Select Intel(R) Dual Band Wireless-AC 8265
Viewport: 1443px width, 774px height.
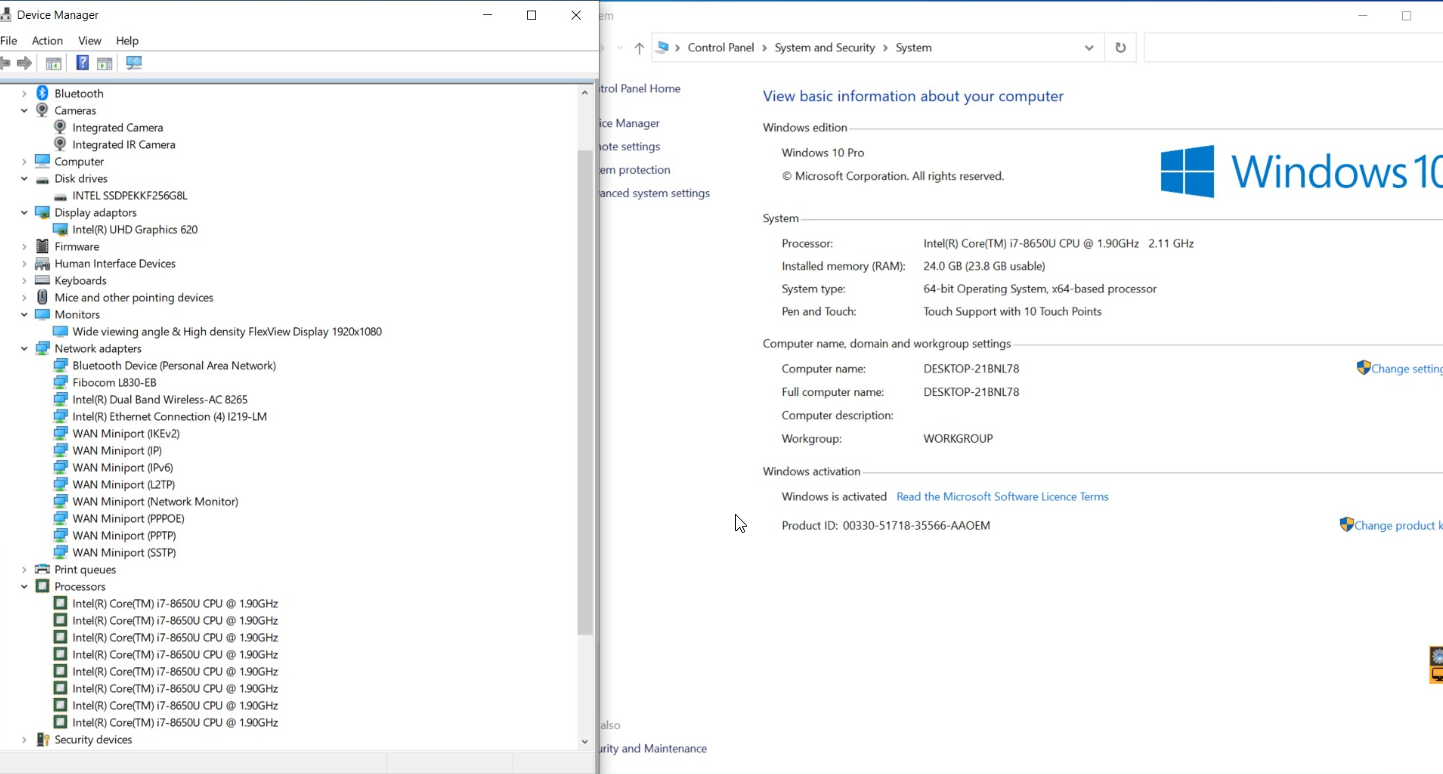(x=160, y=399)
